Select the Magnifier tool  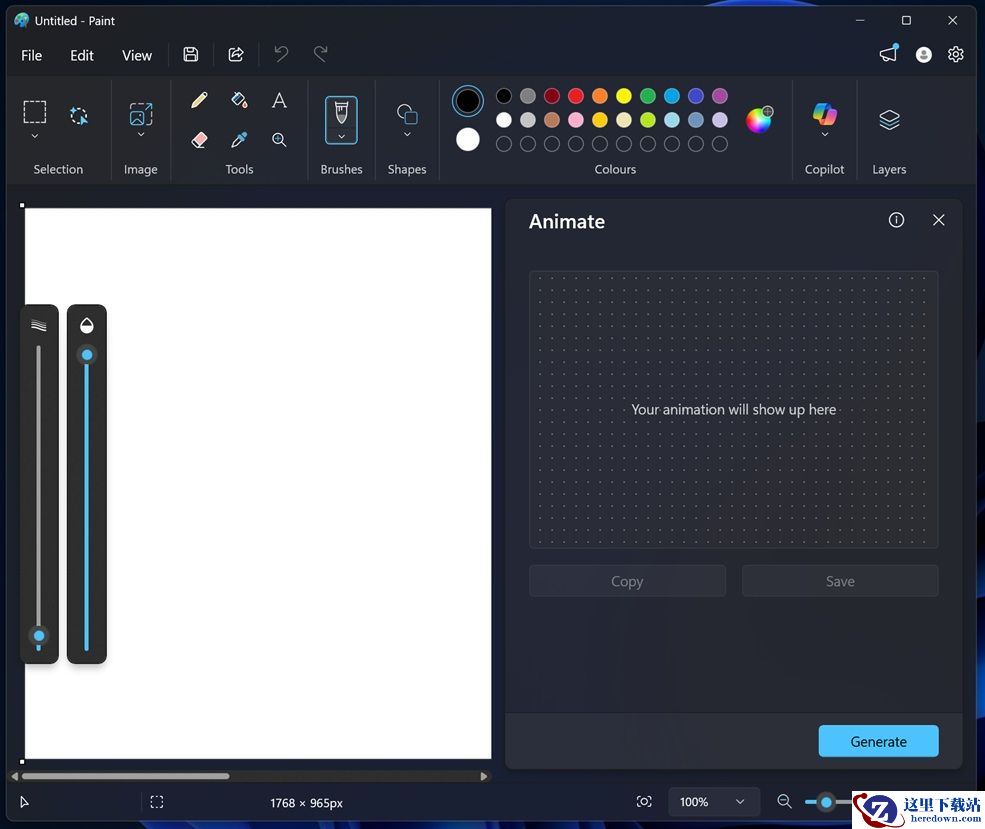(x=279, y=140)
